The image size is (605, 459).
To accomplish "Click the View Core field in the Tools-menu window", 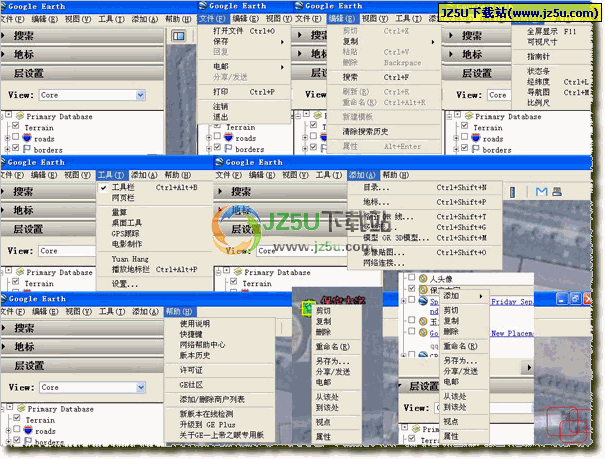I will pyautogui.click(x=67, y=251).
